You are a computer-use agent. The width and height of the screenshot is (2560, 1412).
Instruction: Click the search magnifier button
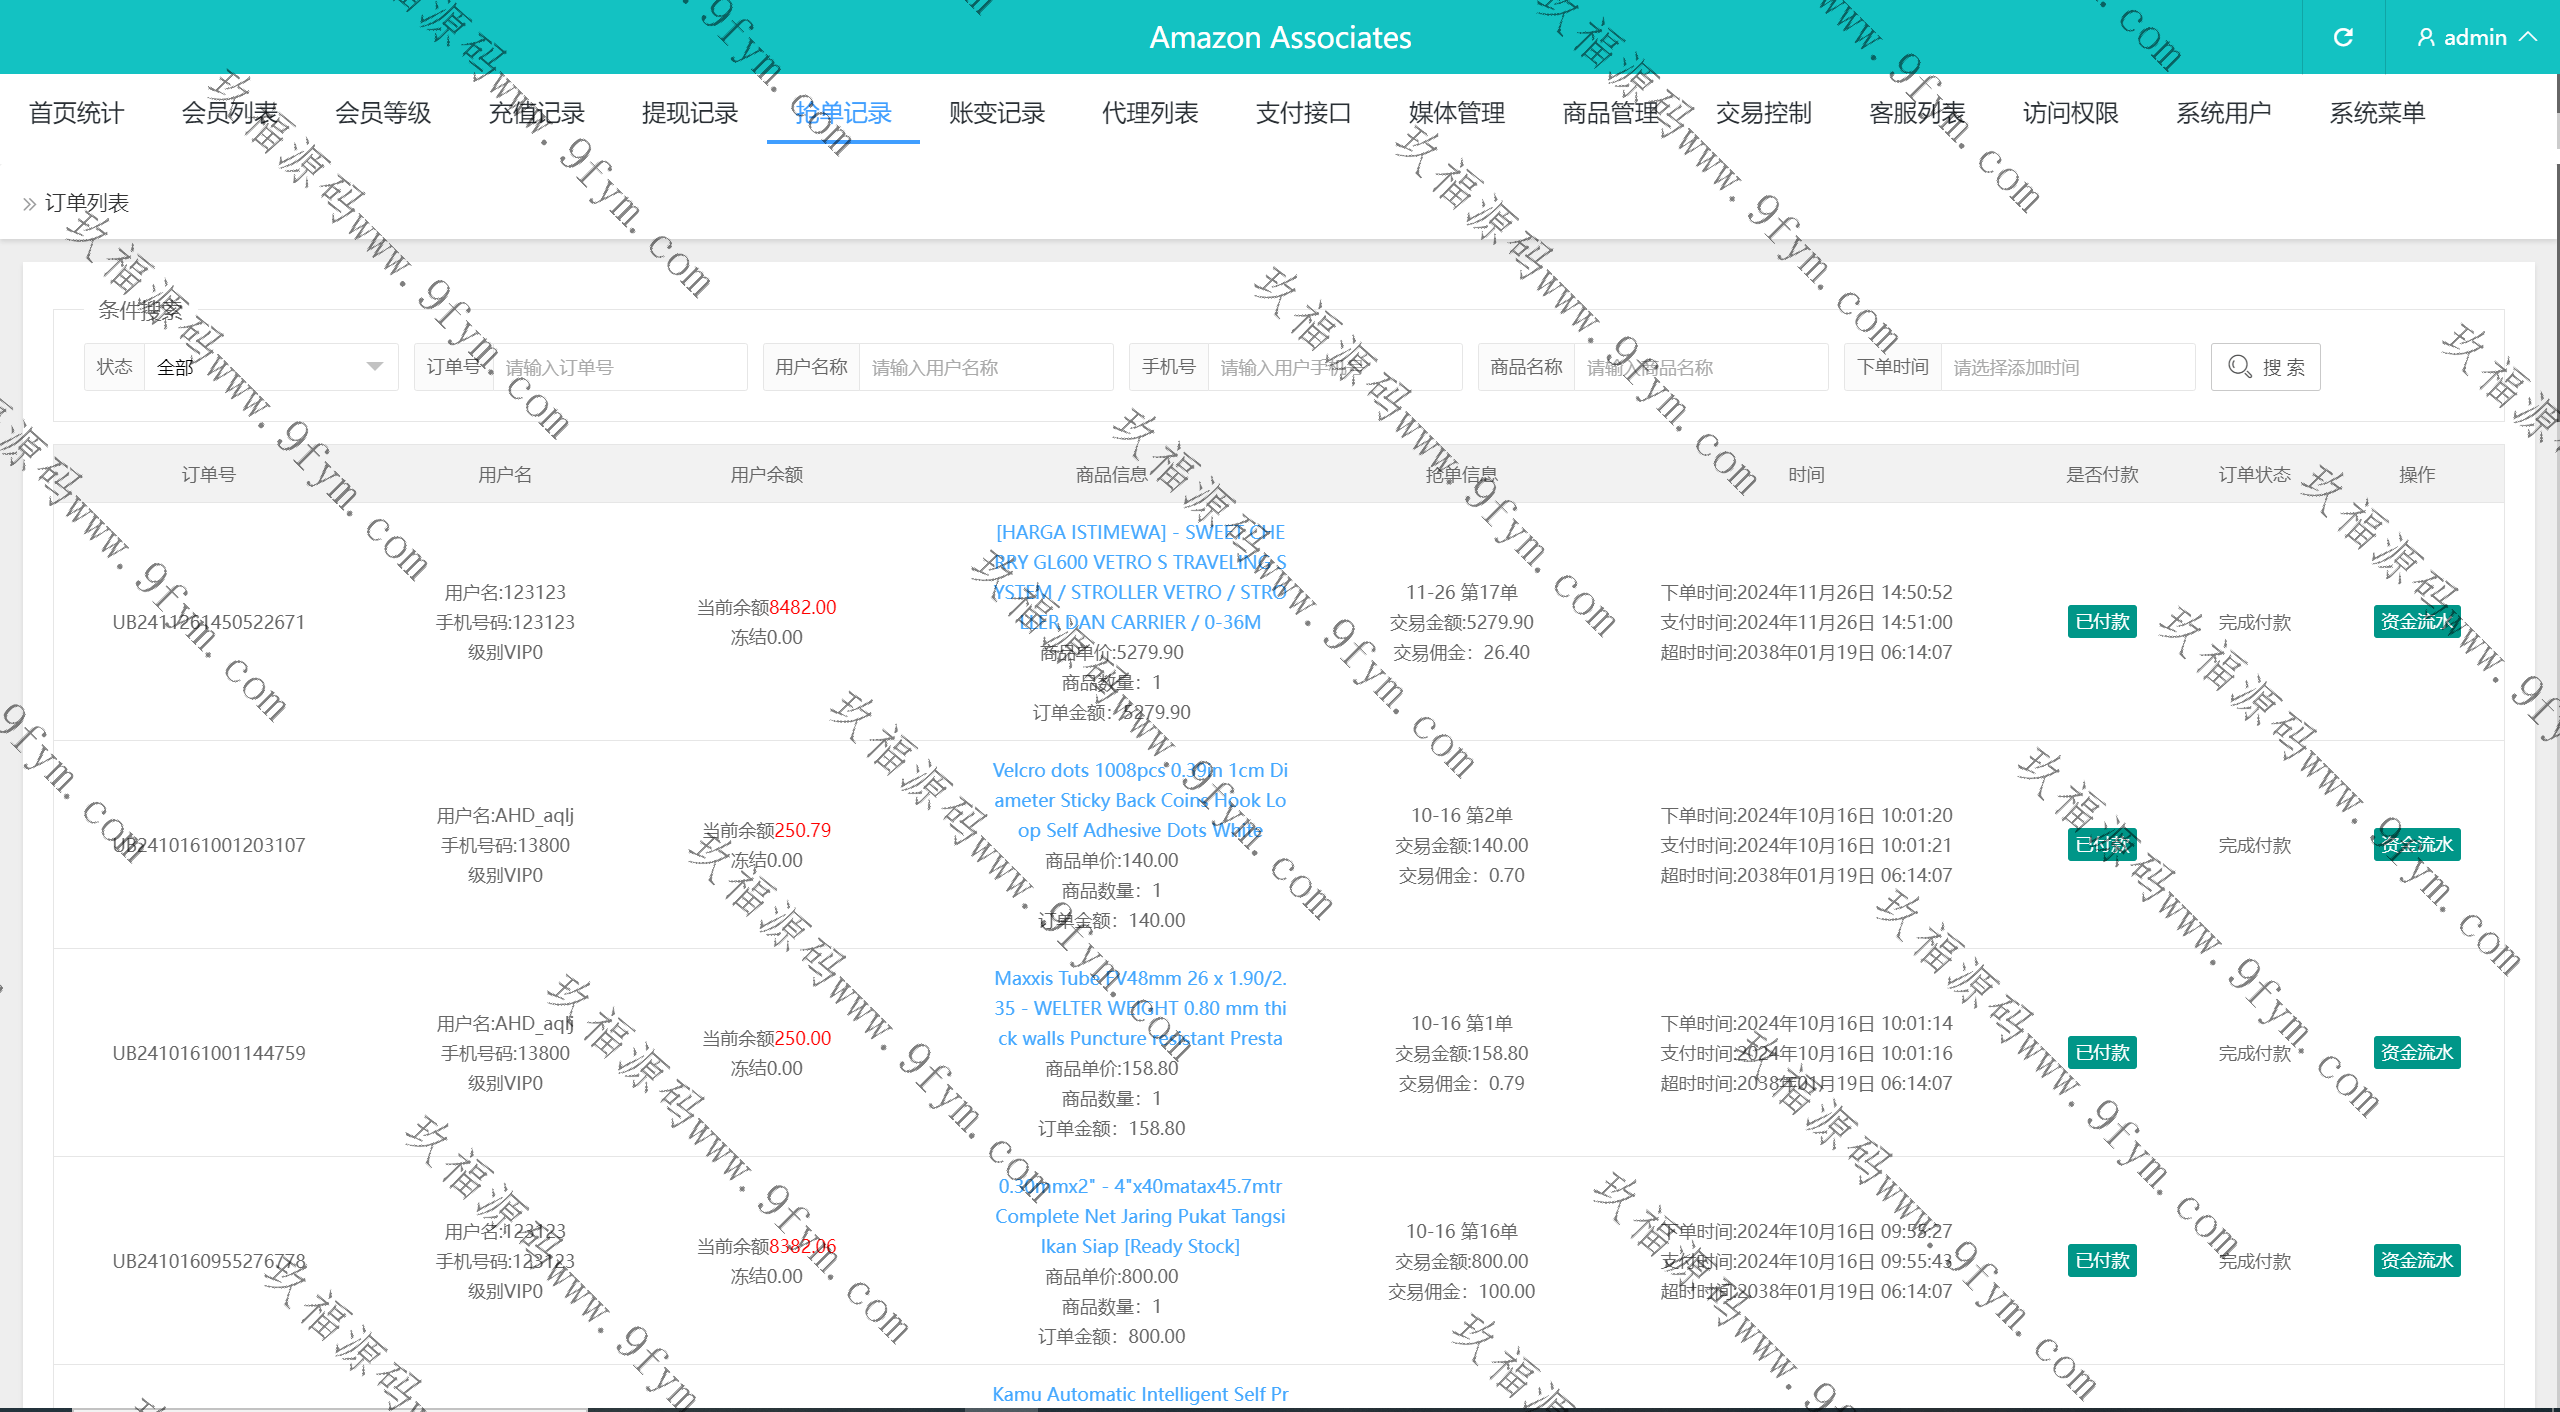2265,367
